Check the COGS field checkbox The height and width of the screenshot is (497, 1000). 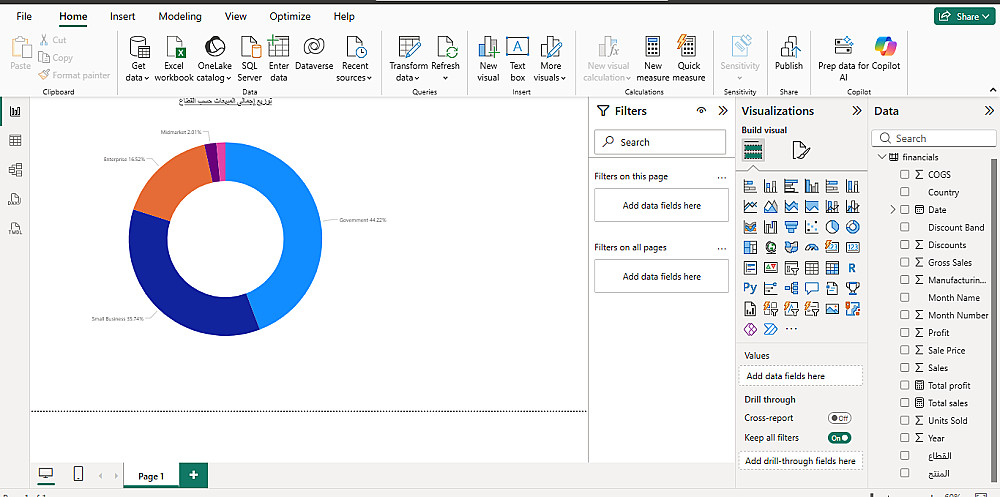pos(905,175)
